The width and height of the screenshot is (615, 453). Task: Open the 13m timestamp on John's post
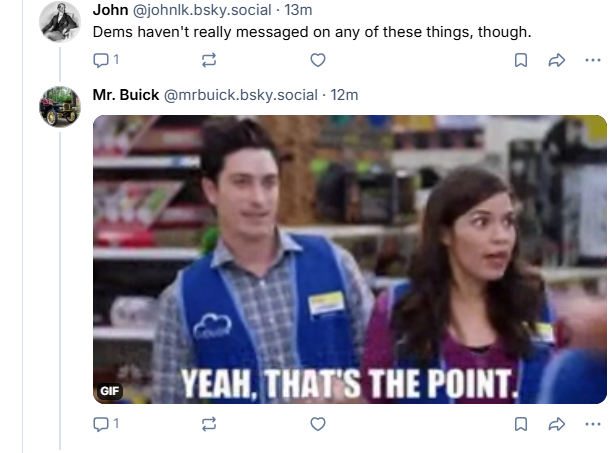click(x=298, y=10)
